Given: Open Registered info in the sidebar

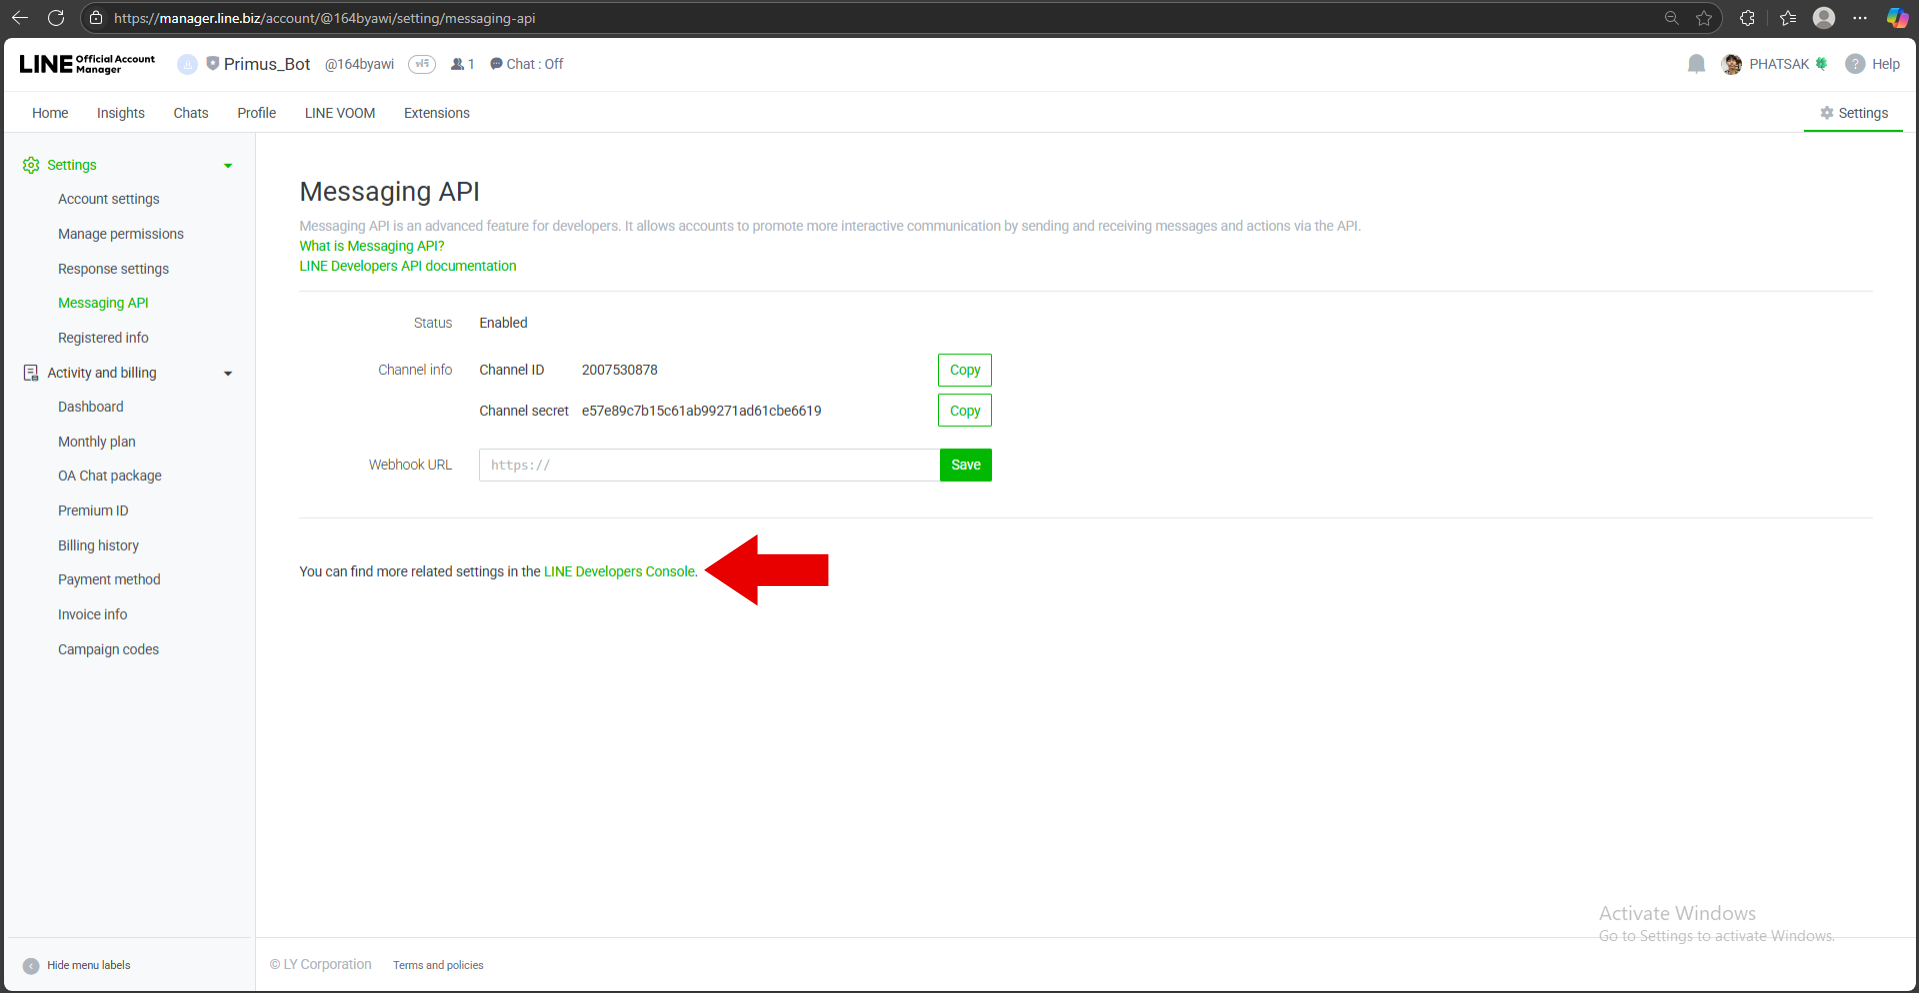Looking at the screenshot, I should tap(103, 338).
